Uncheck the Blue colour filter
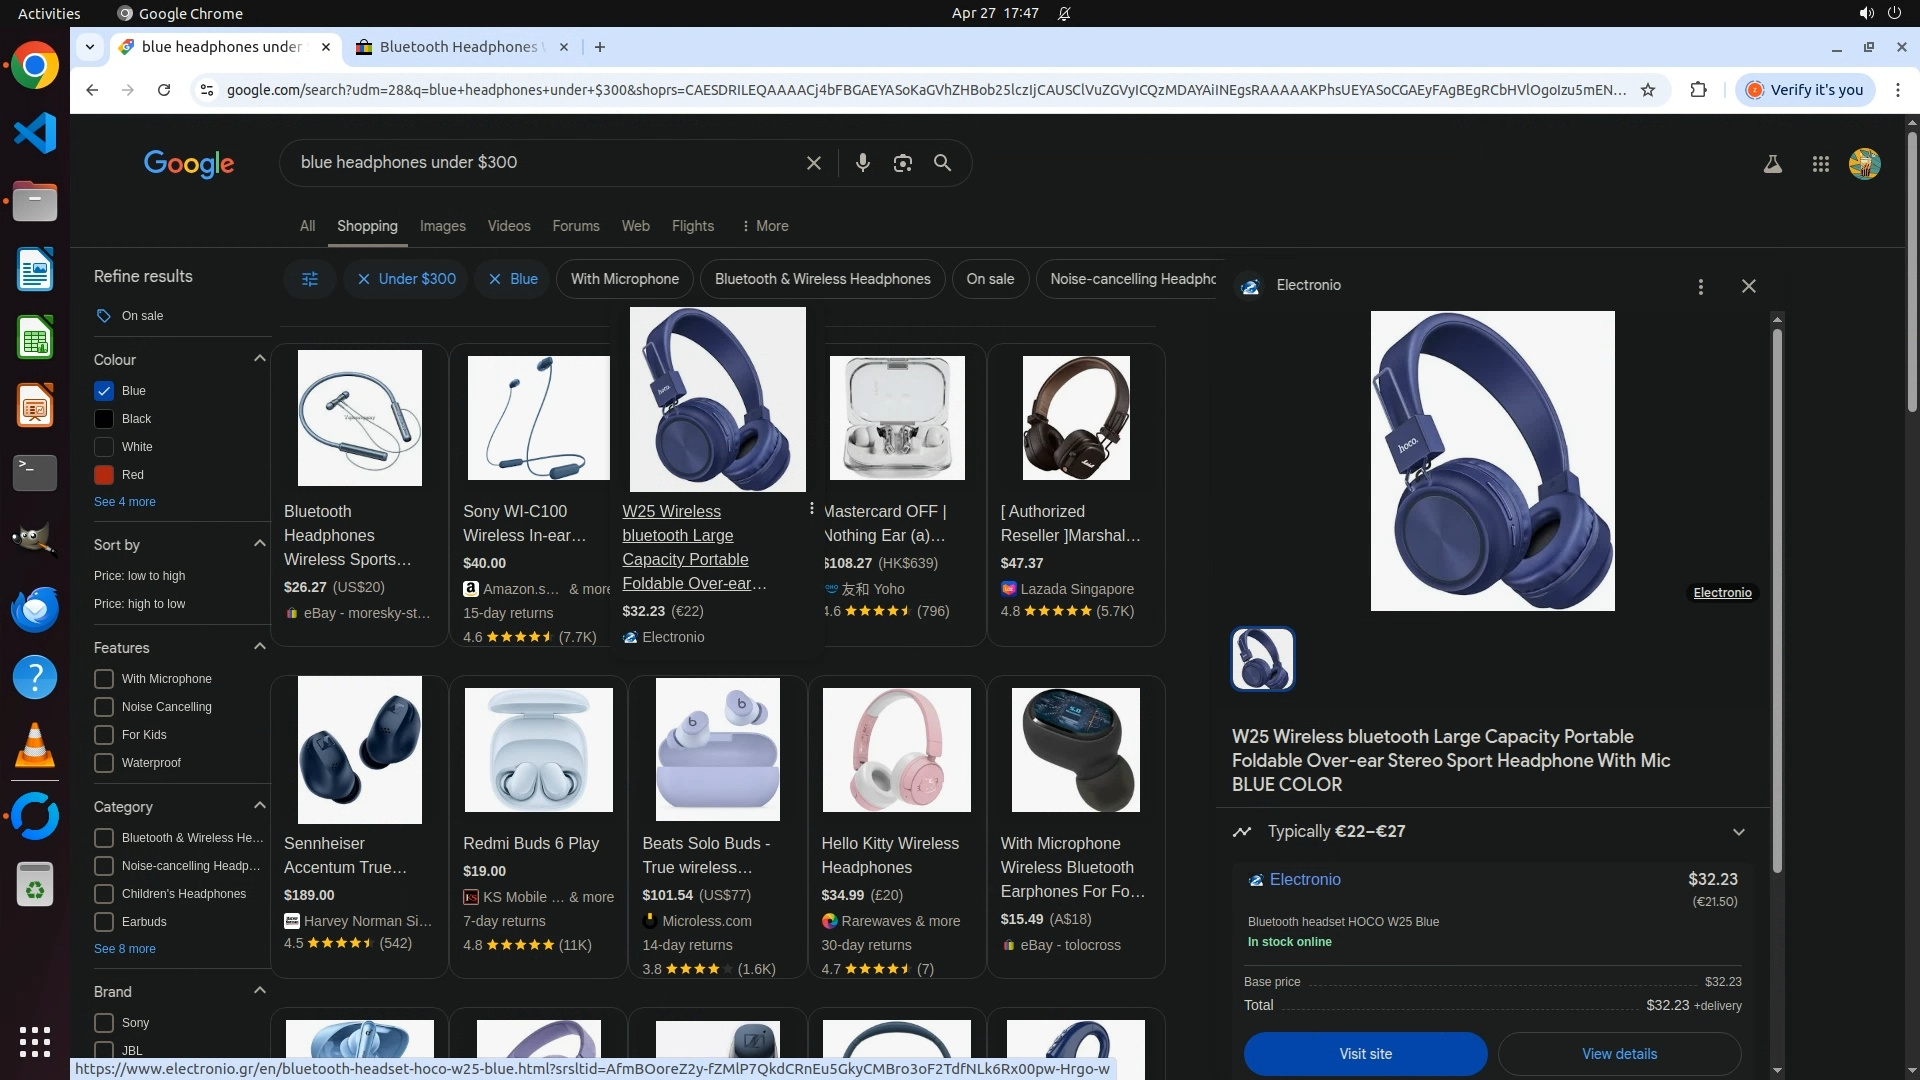The height and width of the screenshot is (1080, 1920). [104, 391]
